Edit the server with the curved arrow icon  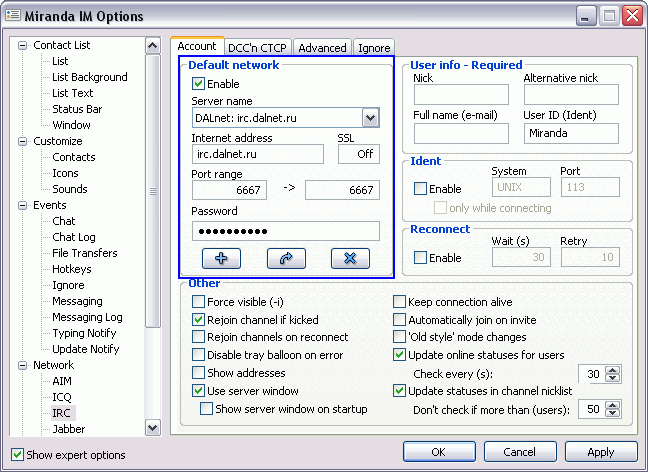(286, 258)
